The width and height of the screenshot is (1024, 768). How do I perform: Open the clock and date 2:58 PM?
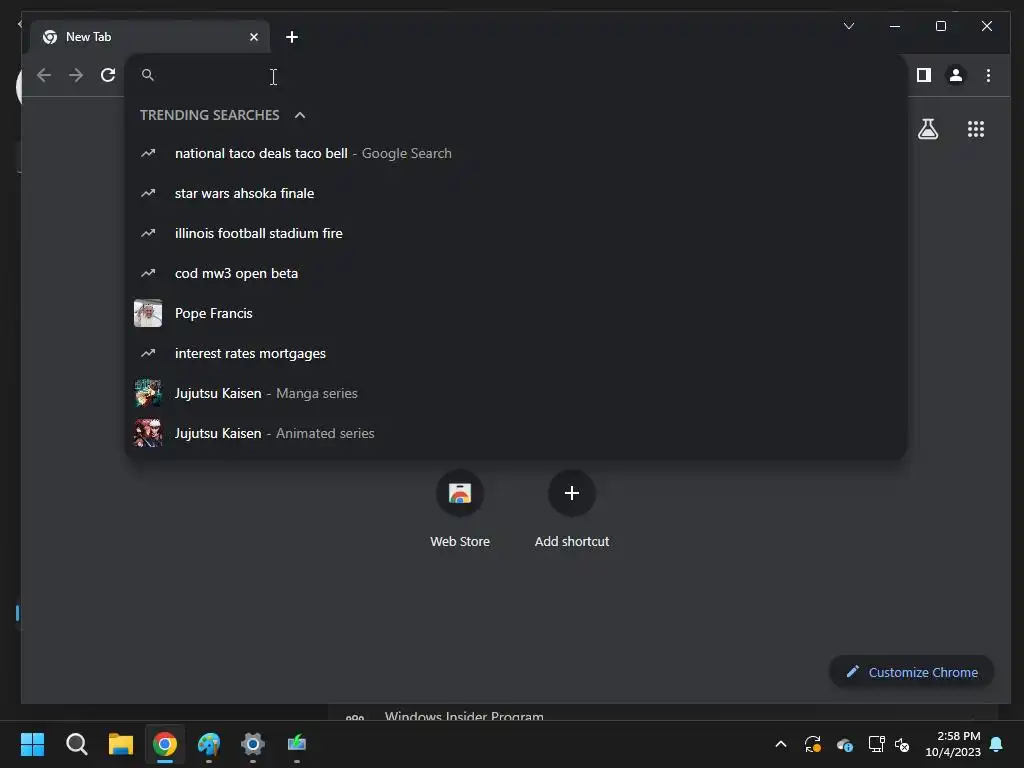(x=953, y=744)
